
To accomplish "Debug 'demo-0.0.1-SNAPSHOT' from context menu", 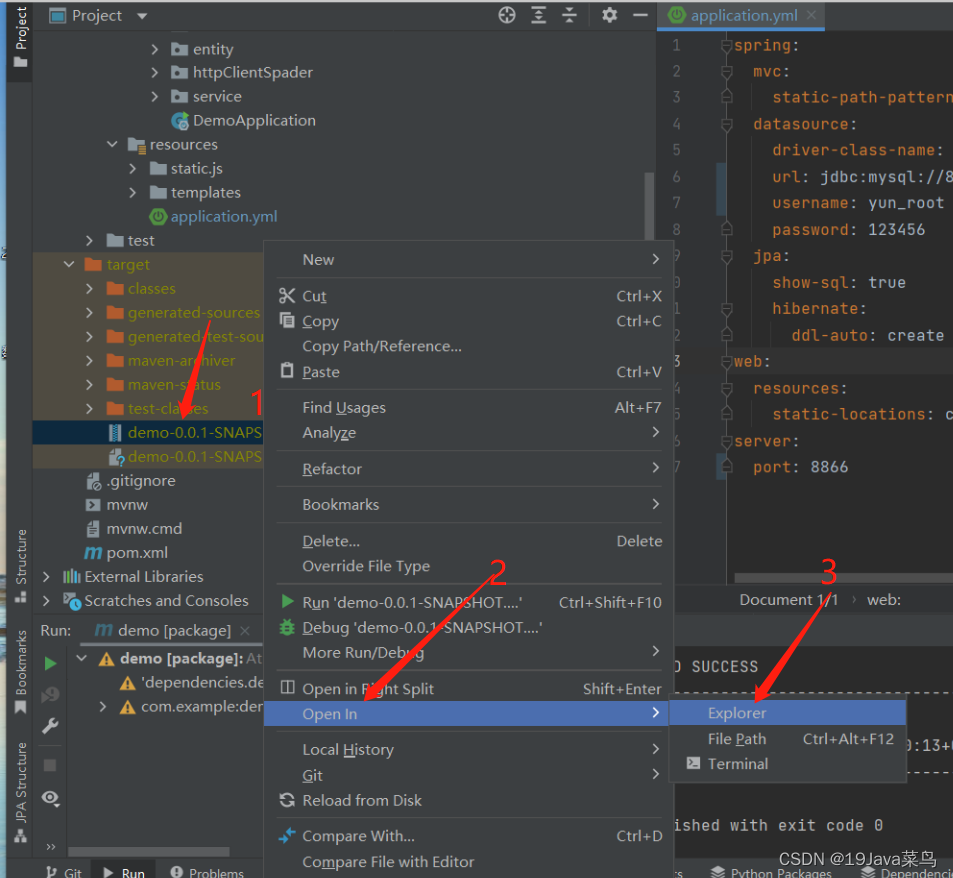I will (469, 627).
